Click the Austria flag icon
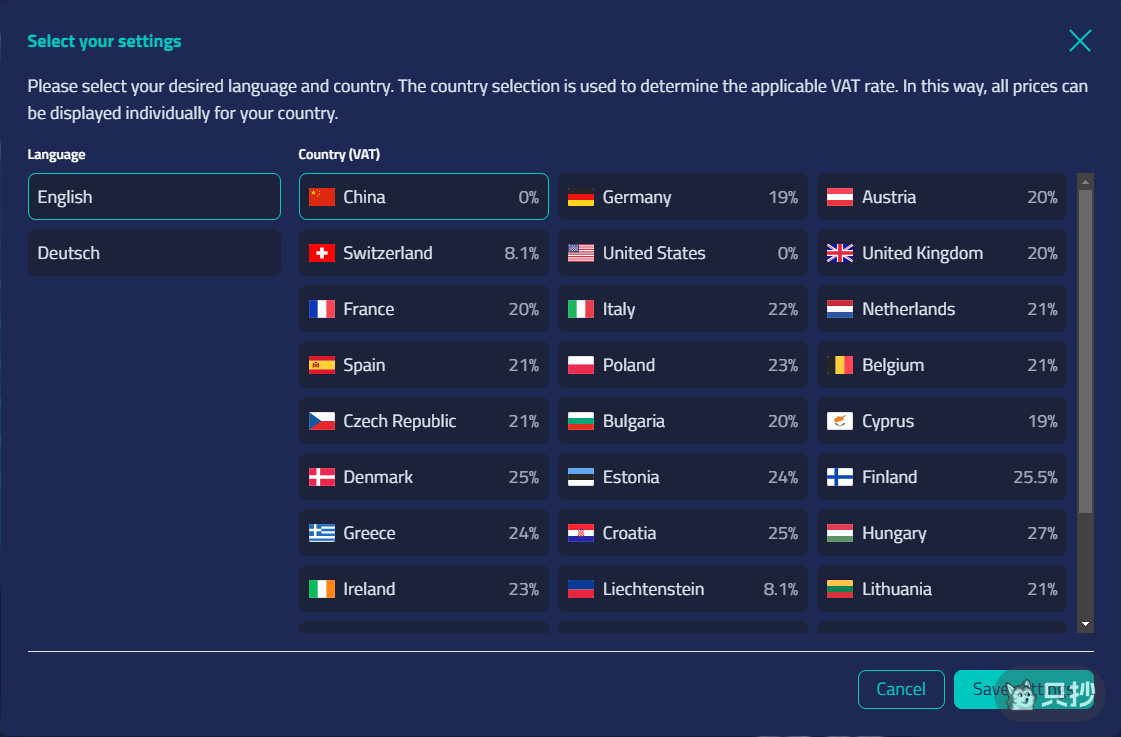This screenshot has width=1121, height=737. click(840, 197)
